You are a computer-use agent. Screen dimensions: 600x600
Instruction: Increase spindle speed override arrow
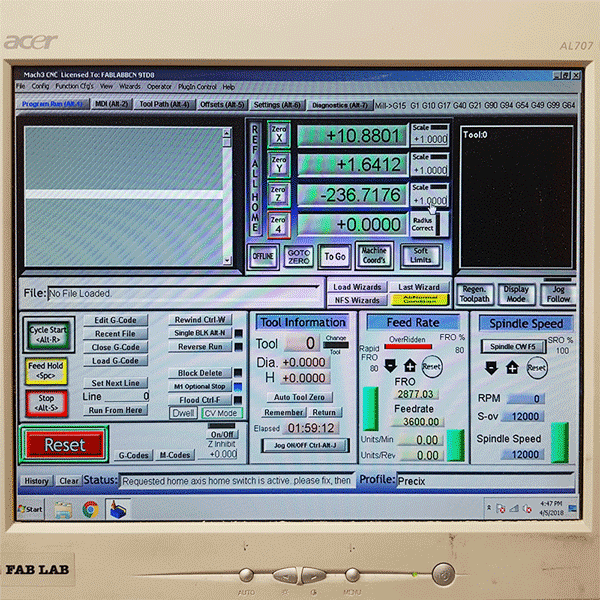pos(512,368)
